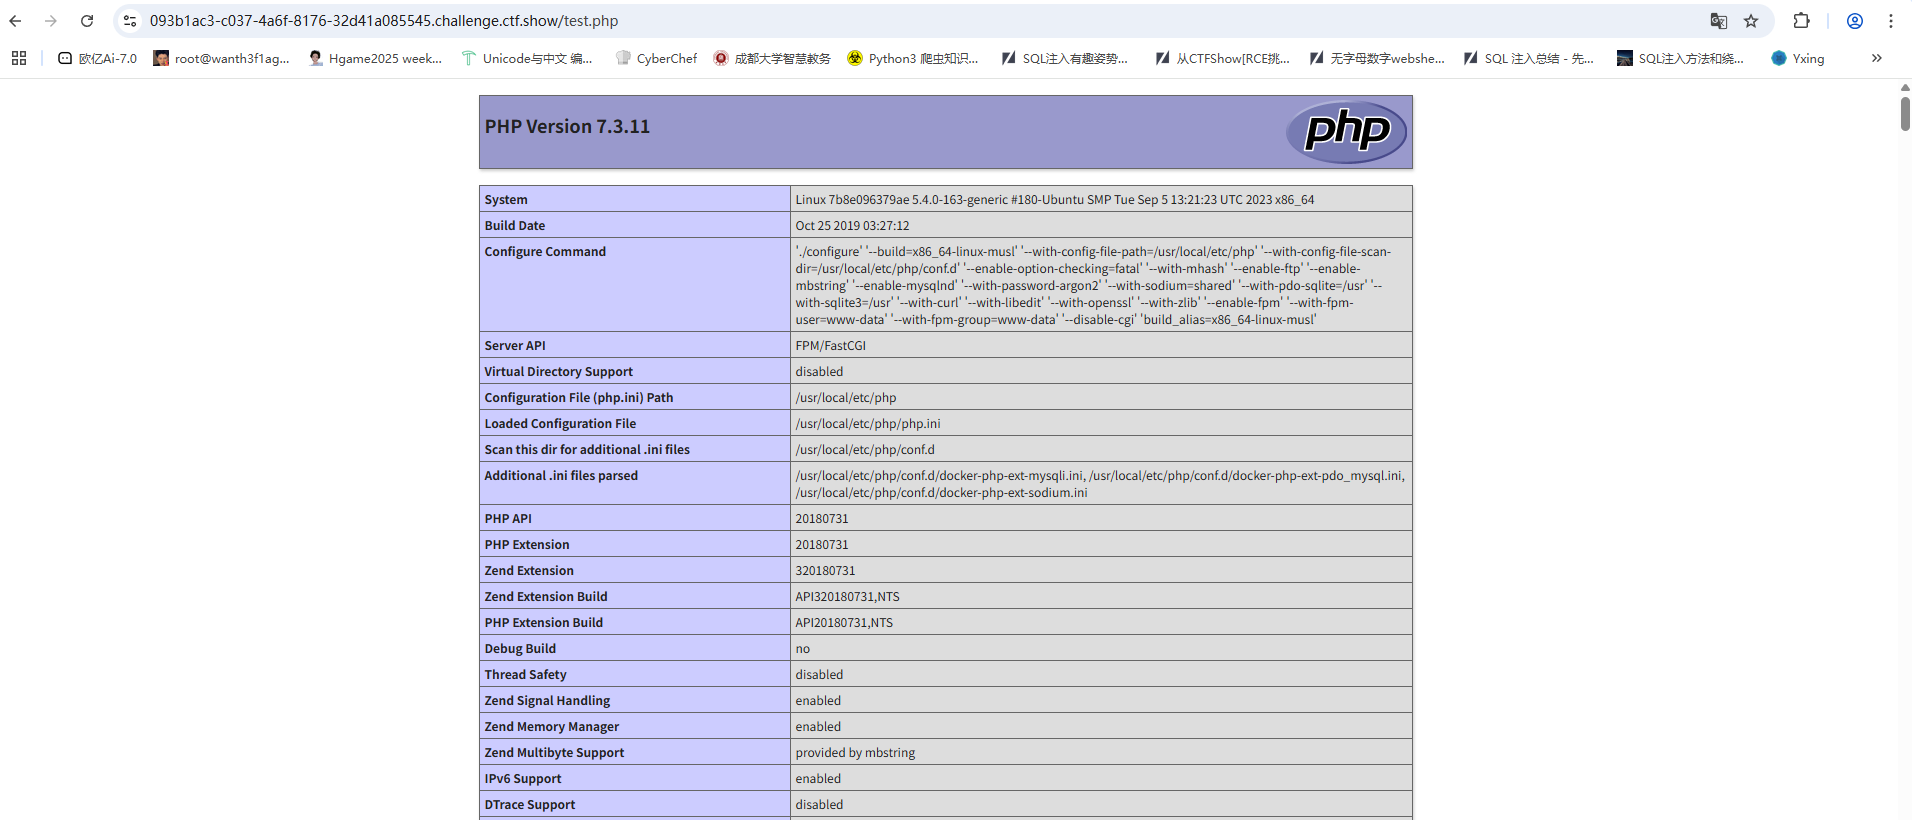Bookmark this page with the star
Image resolution: width=1912 pixels, height=820 pixels.
tap(1751, 21)
